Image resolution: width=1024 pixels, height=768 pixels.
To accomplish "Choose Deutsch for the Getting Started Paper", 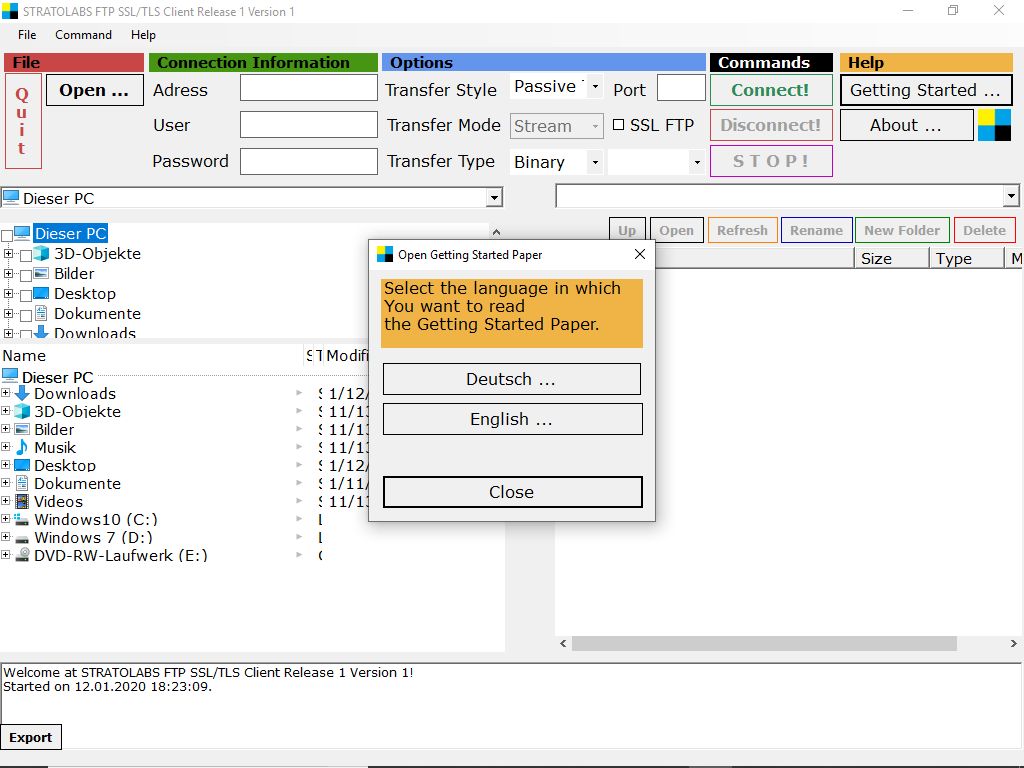I will click(x=511, y=379).
